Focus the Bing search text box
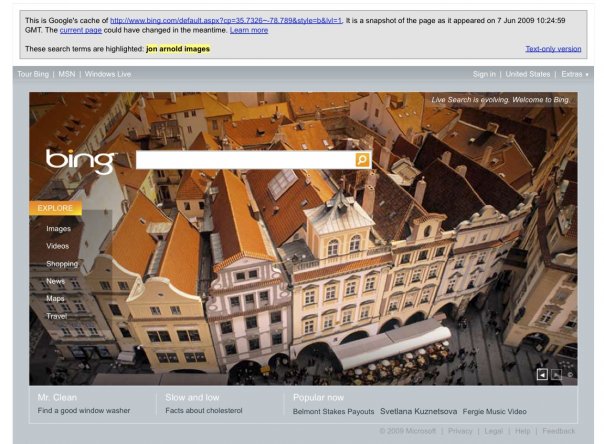This screenshot has height=444, width=604. (x=246, y=160)
